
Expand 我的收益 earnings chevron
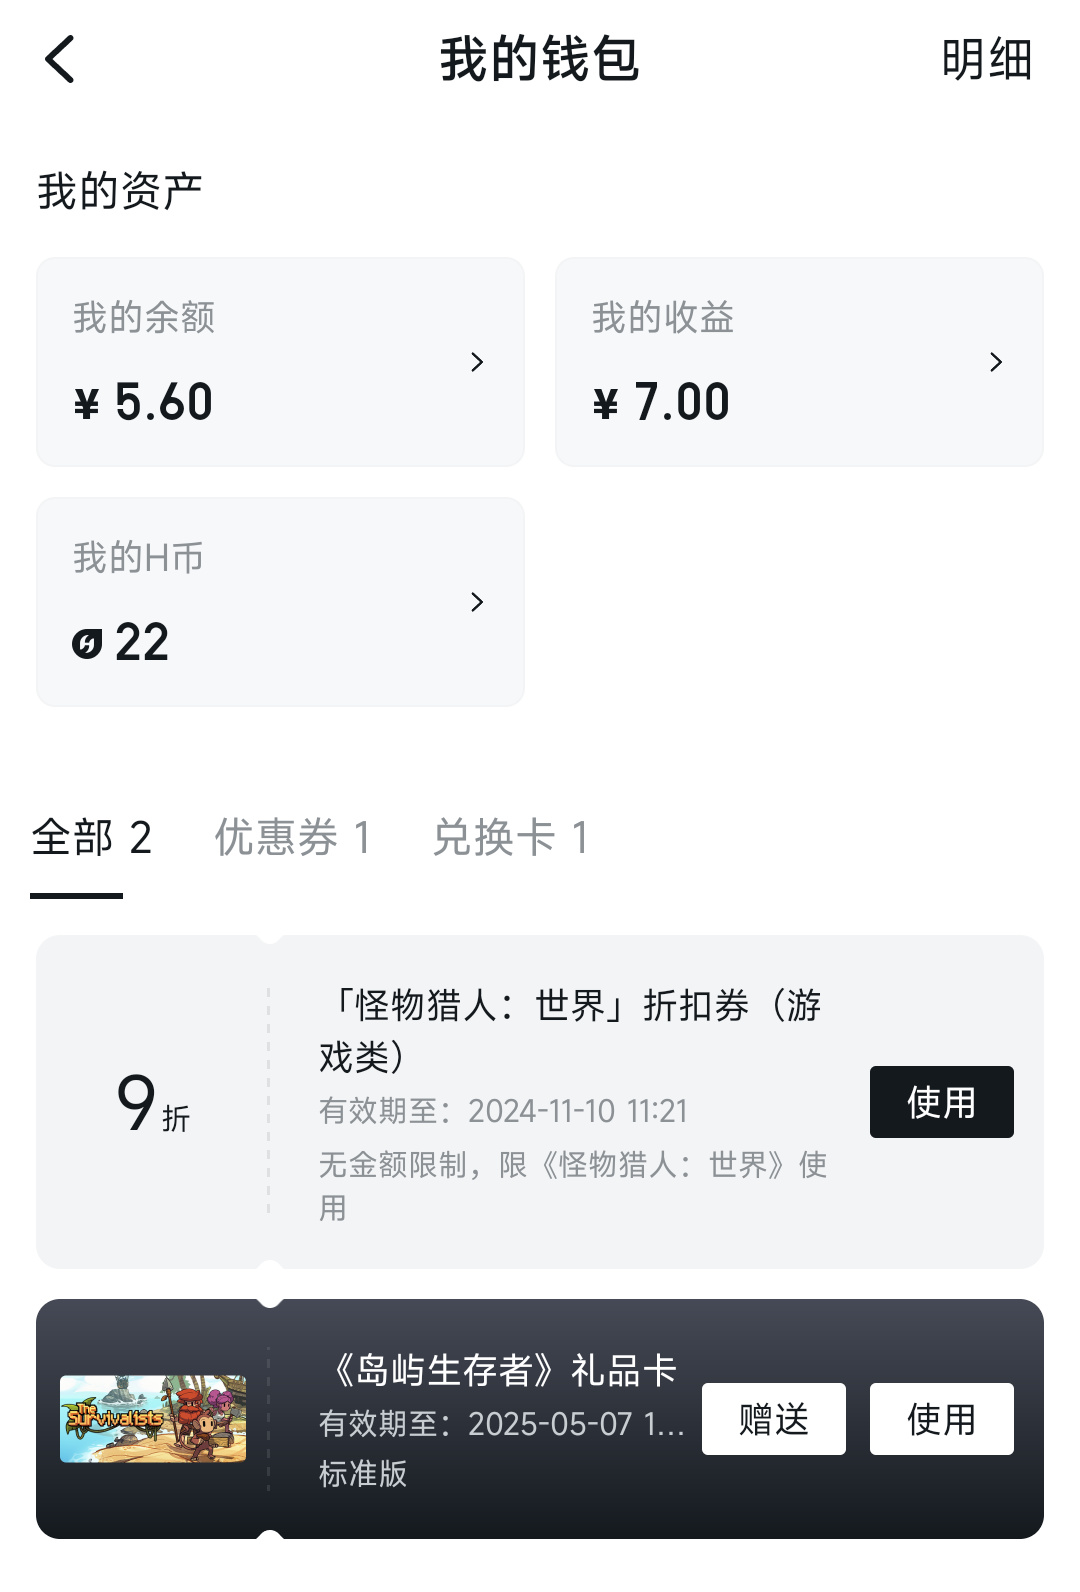tap(995, 362)
